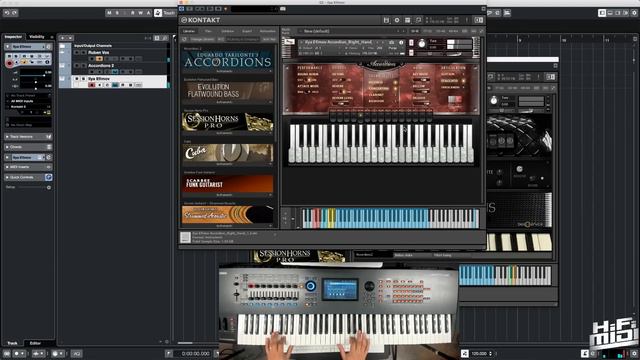Viewport: 640px width, 360px height.
Task: Open the Kontakt Files tab
Action: point(208,31)
